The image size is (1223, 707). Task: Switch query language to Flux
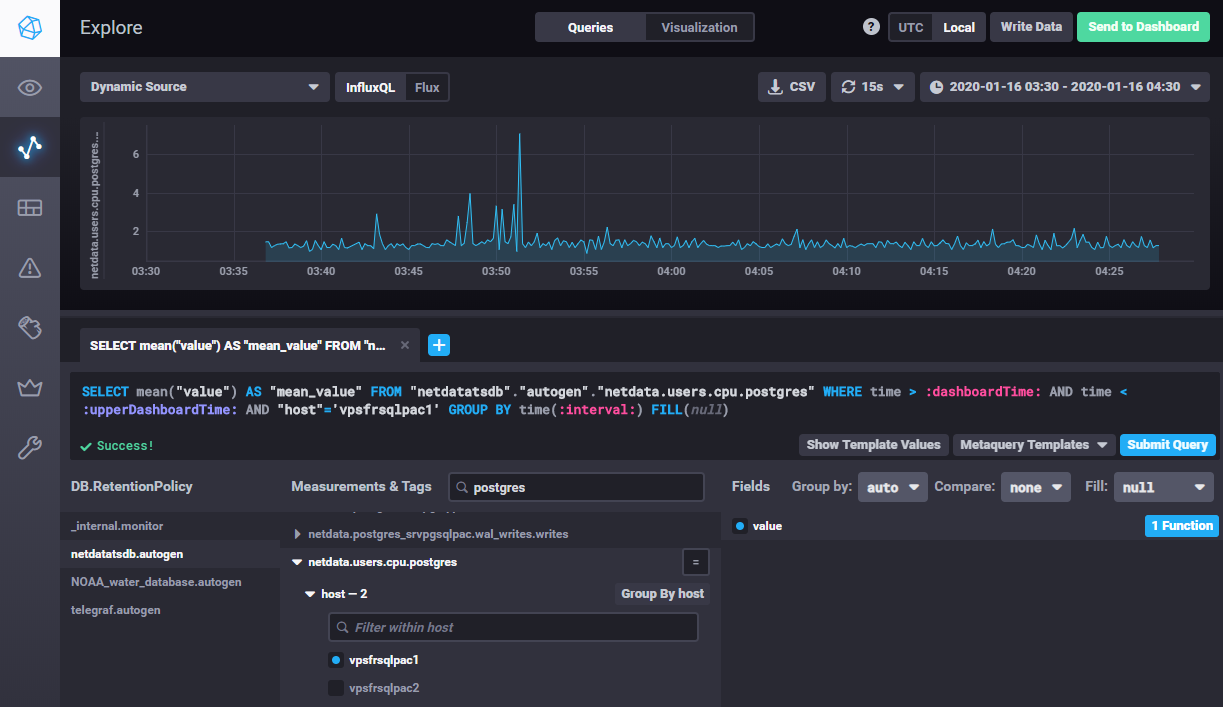click(427, 87)
